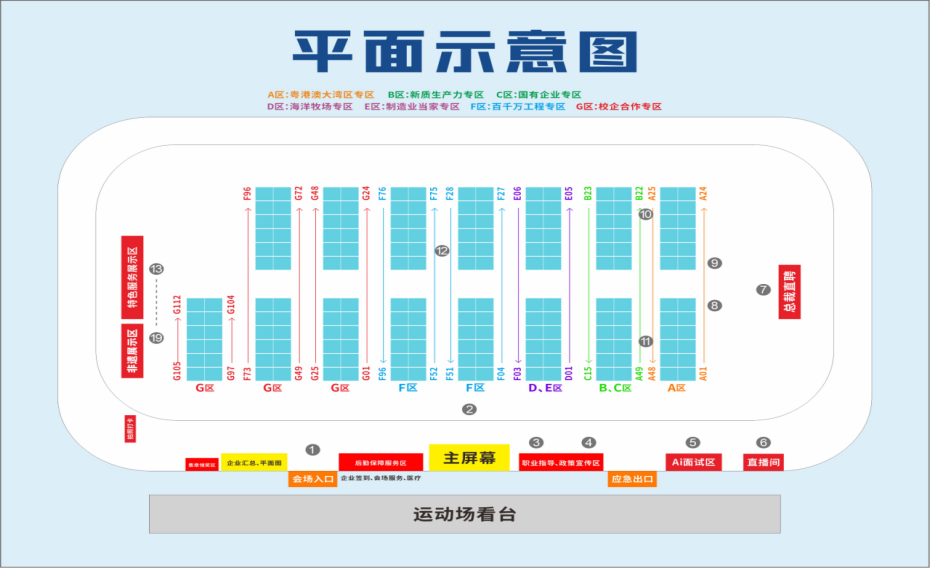Click booth number label F75
This screenshot has height=569, width=931.
(x=433, y=193)
